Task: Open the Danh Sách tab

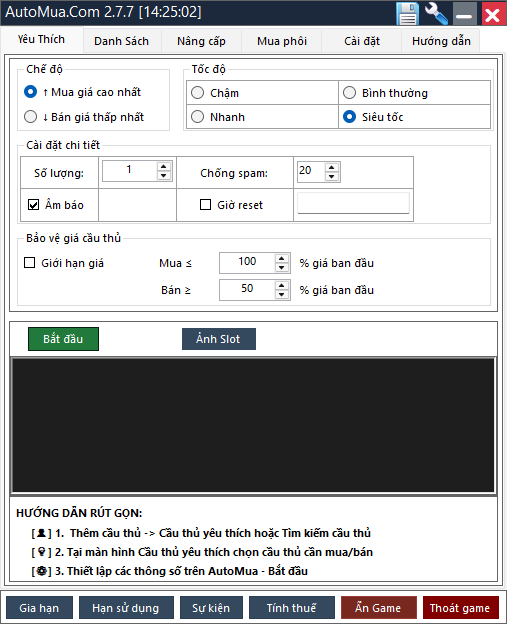Action: (x=121, y=41)
